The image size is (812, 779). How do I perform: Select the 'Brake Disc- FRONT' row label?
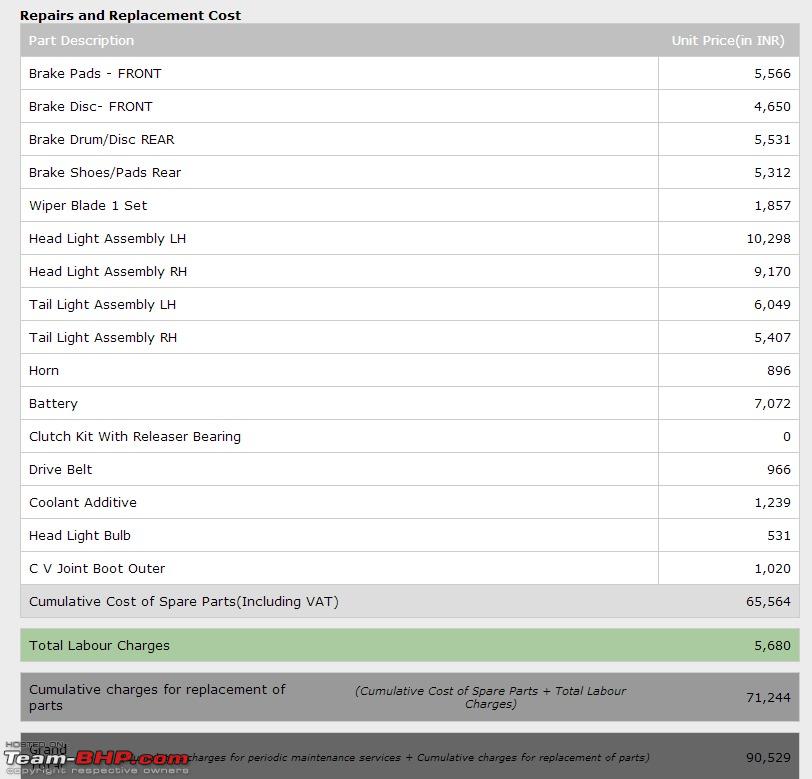pyautogui.click(x=91, y=107)
